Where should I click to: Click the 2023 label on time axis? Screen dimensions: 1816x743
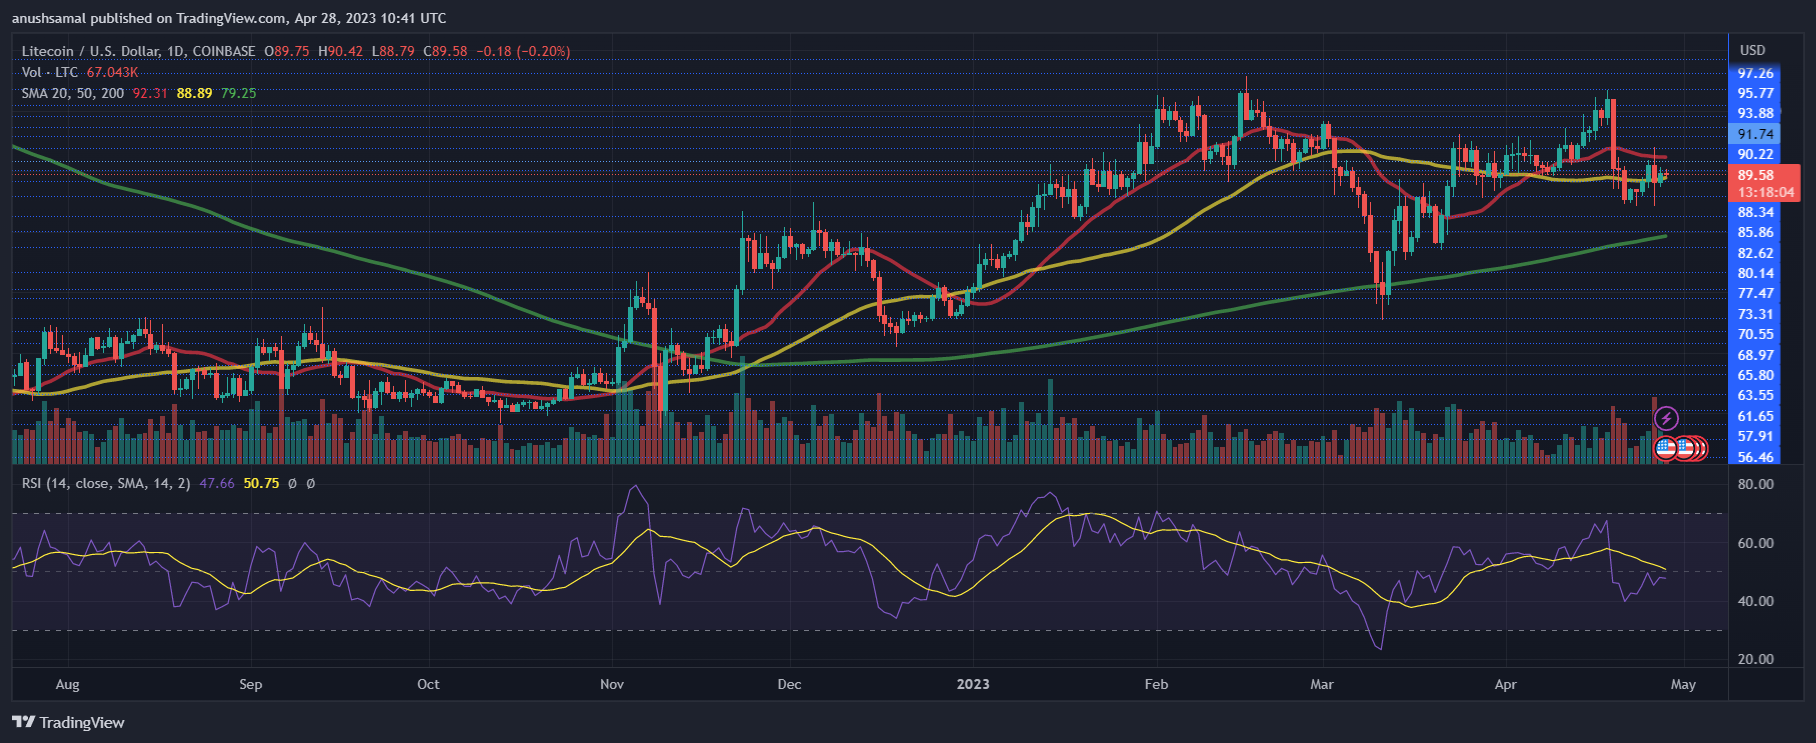(973, 684)
